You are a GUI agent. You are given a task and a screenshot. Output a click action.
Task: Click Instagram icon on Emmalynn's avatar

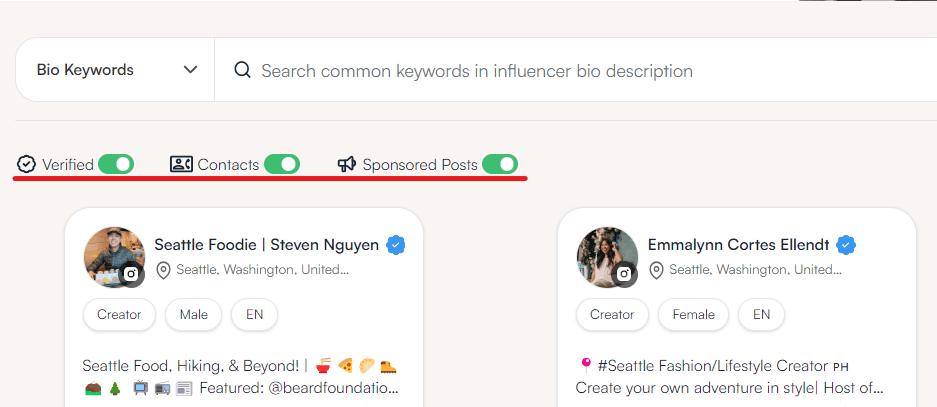[624, 274]
